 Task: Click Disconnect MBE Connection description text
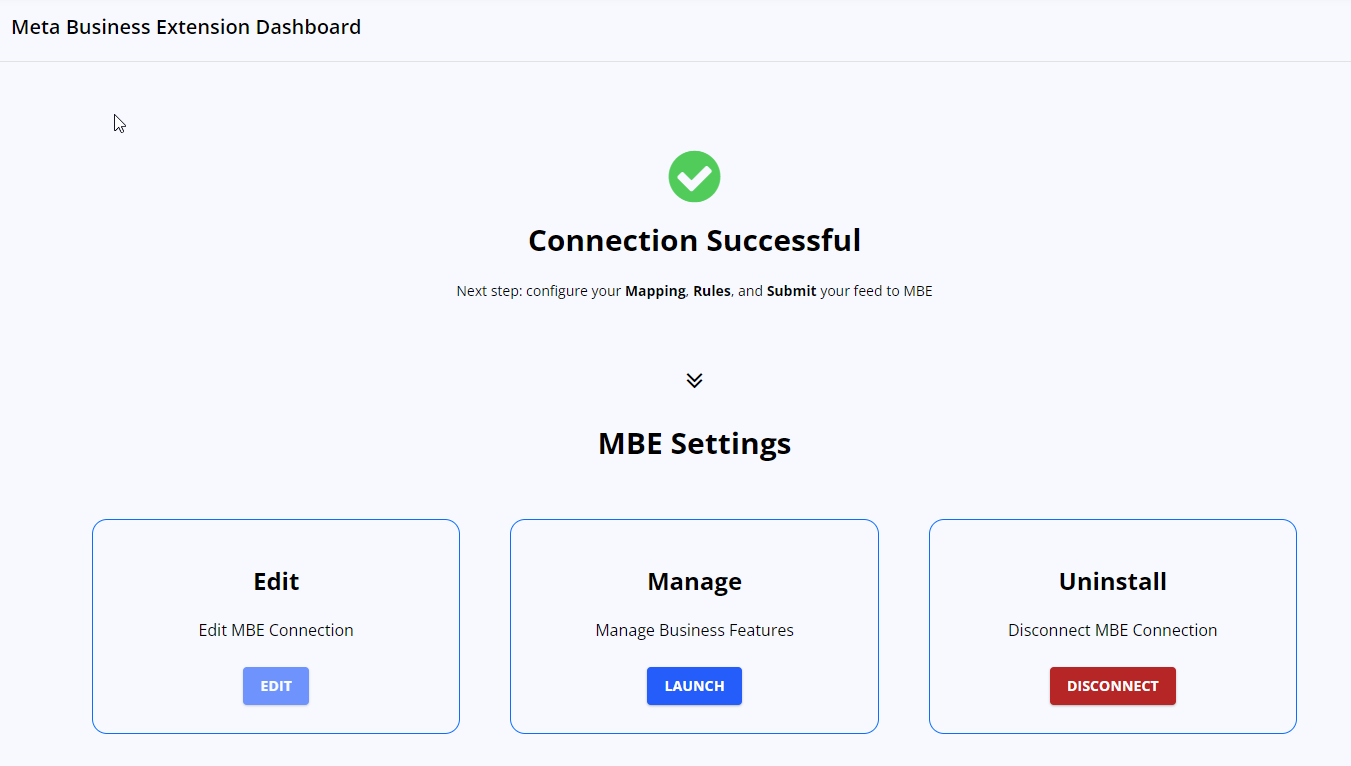[1112, 630]
